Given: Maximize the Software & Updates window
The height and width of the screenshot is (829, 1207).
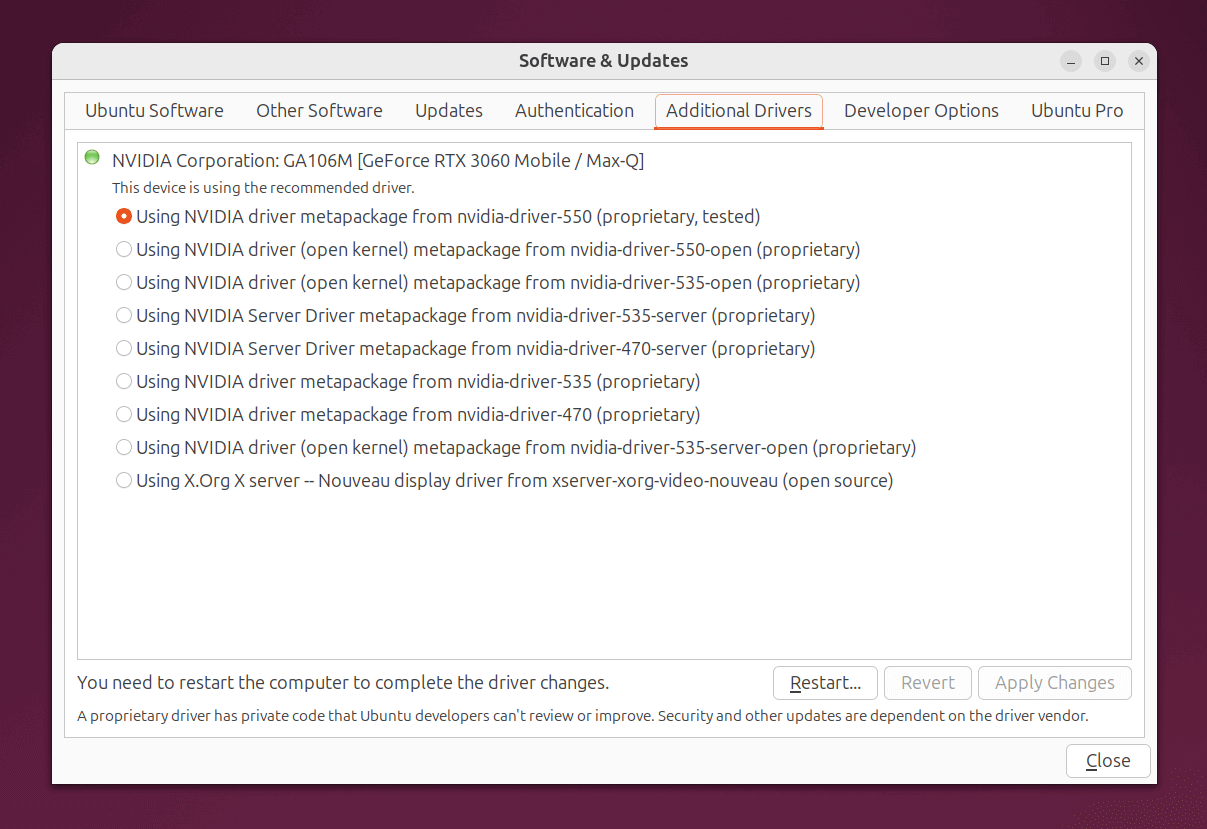Looking at the screenshot, I should coord(1105,61).
